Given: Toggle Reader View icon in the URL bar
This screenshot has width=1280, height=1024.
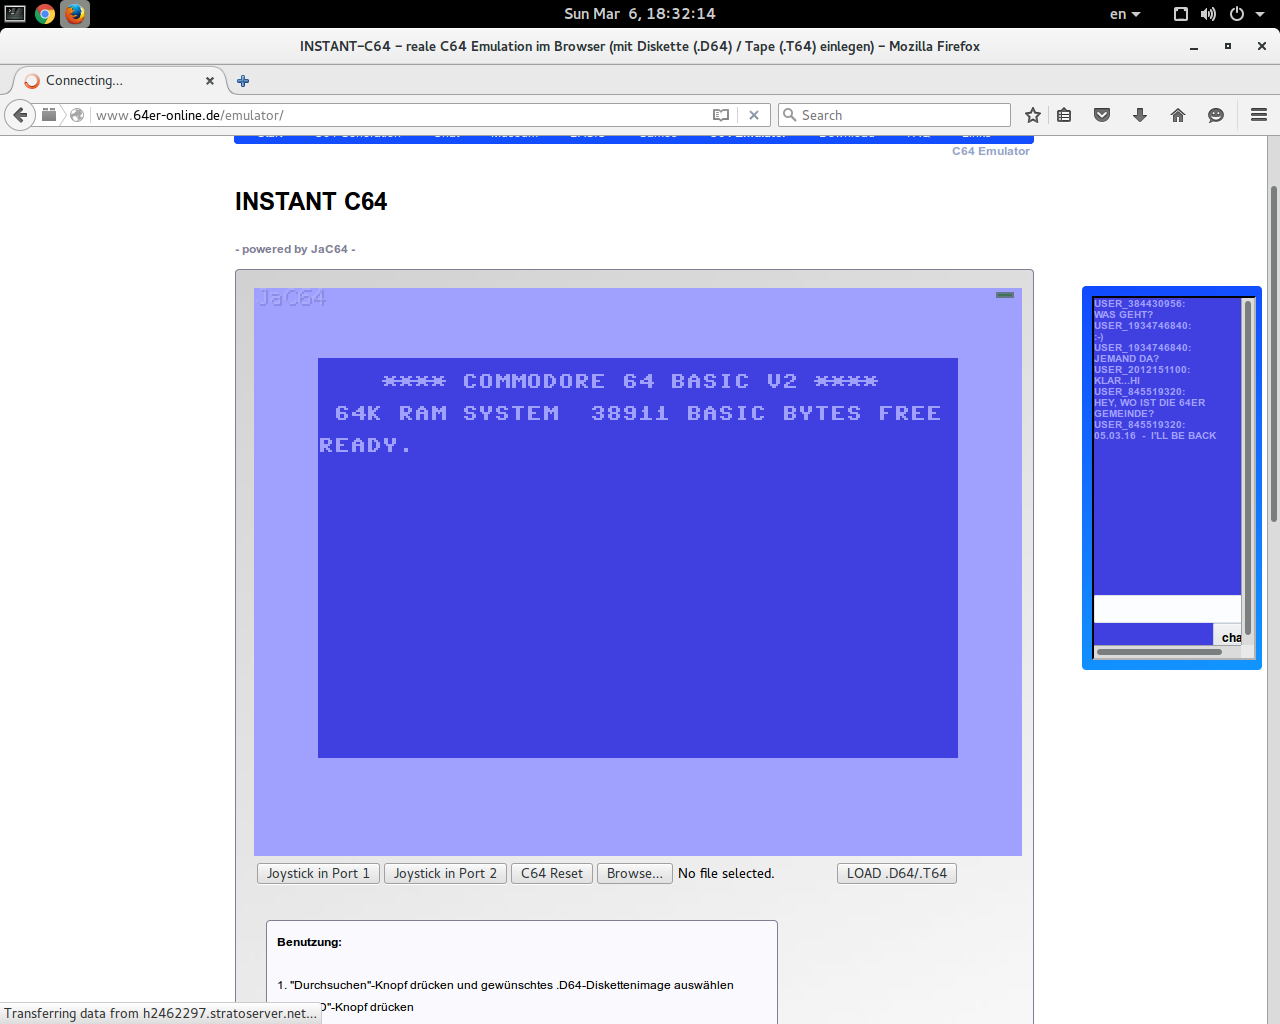Looking at the screenshot, I should [721, 115].
